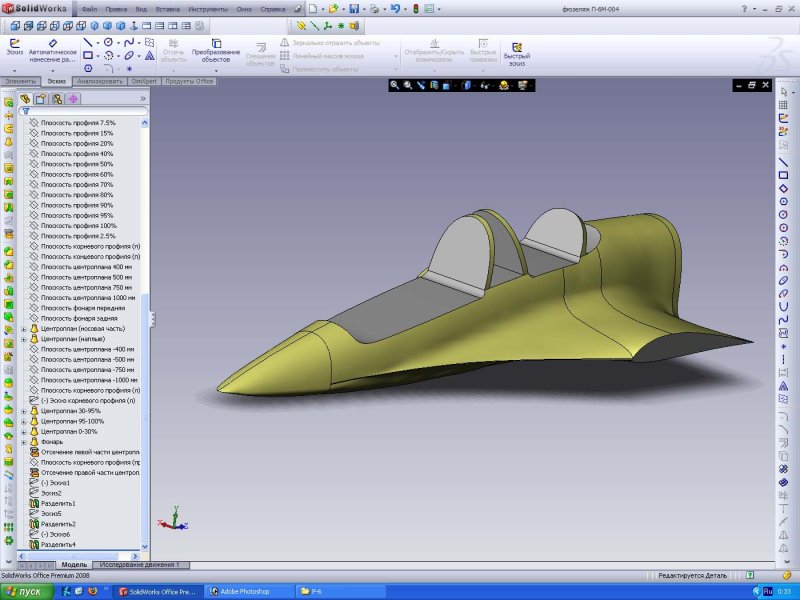
Task: Click the feature tree filter input field
Action: point(84,111)
